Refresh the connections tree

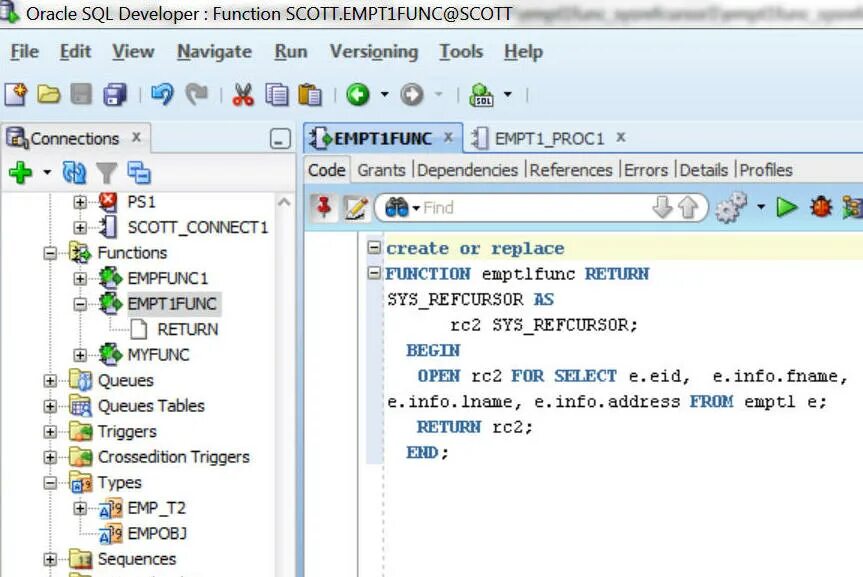pyautogui.click(x=74, y=172)
